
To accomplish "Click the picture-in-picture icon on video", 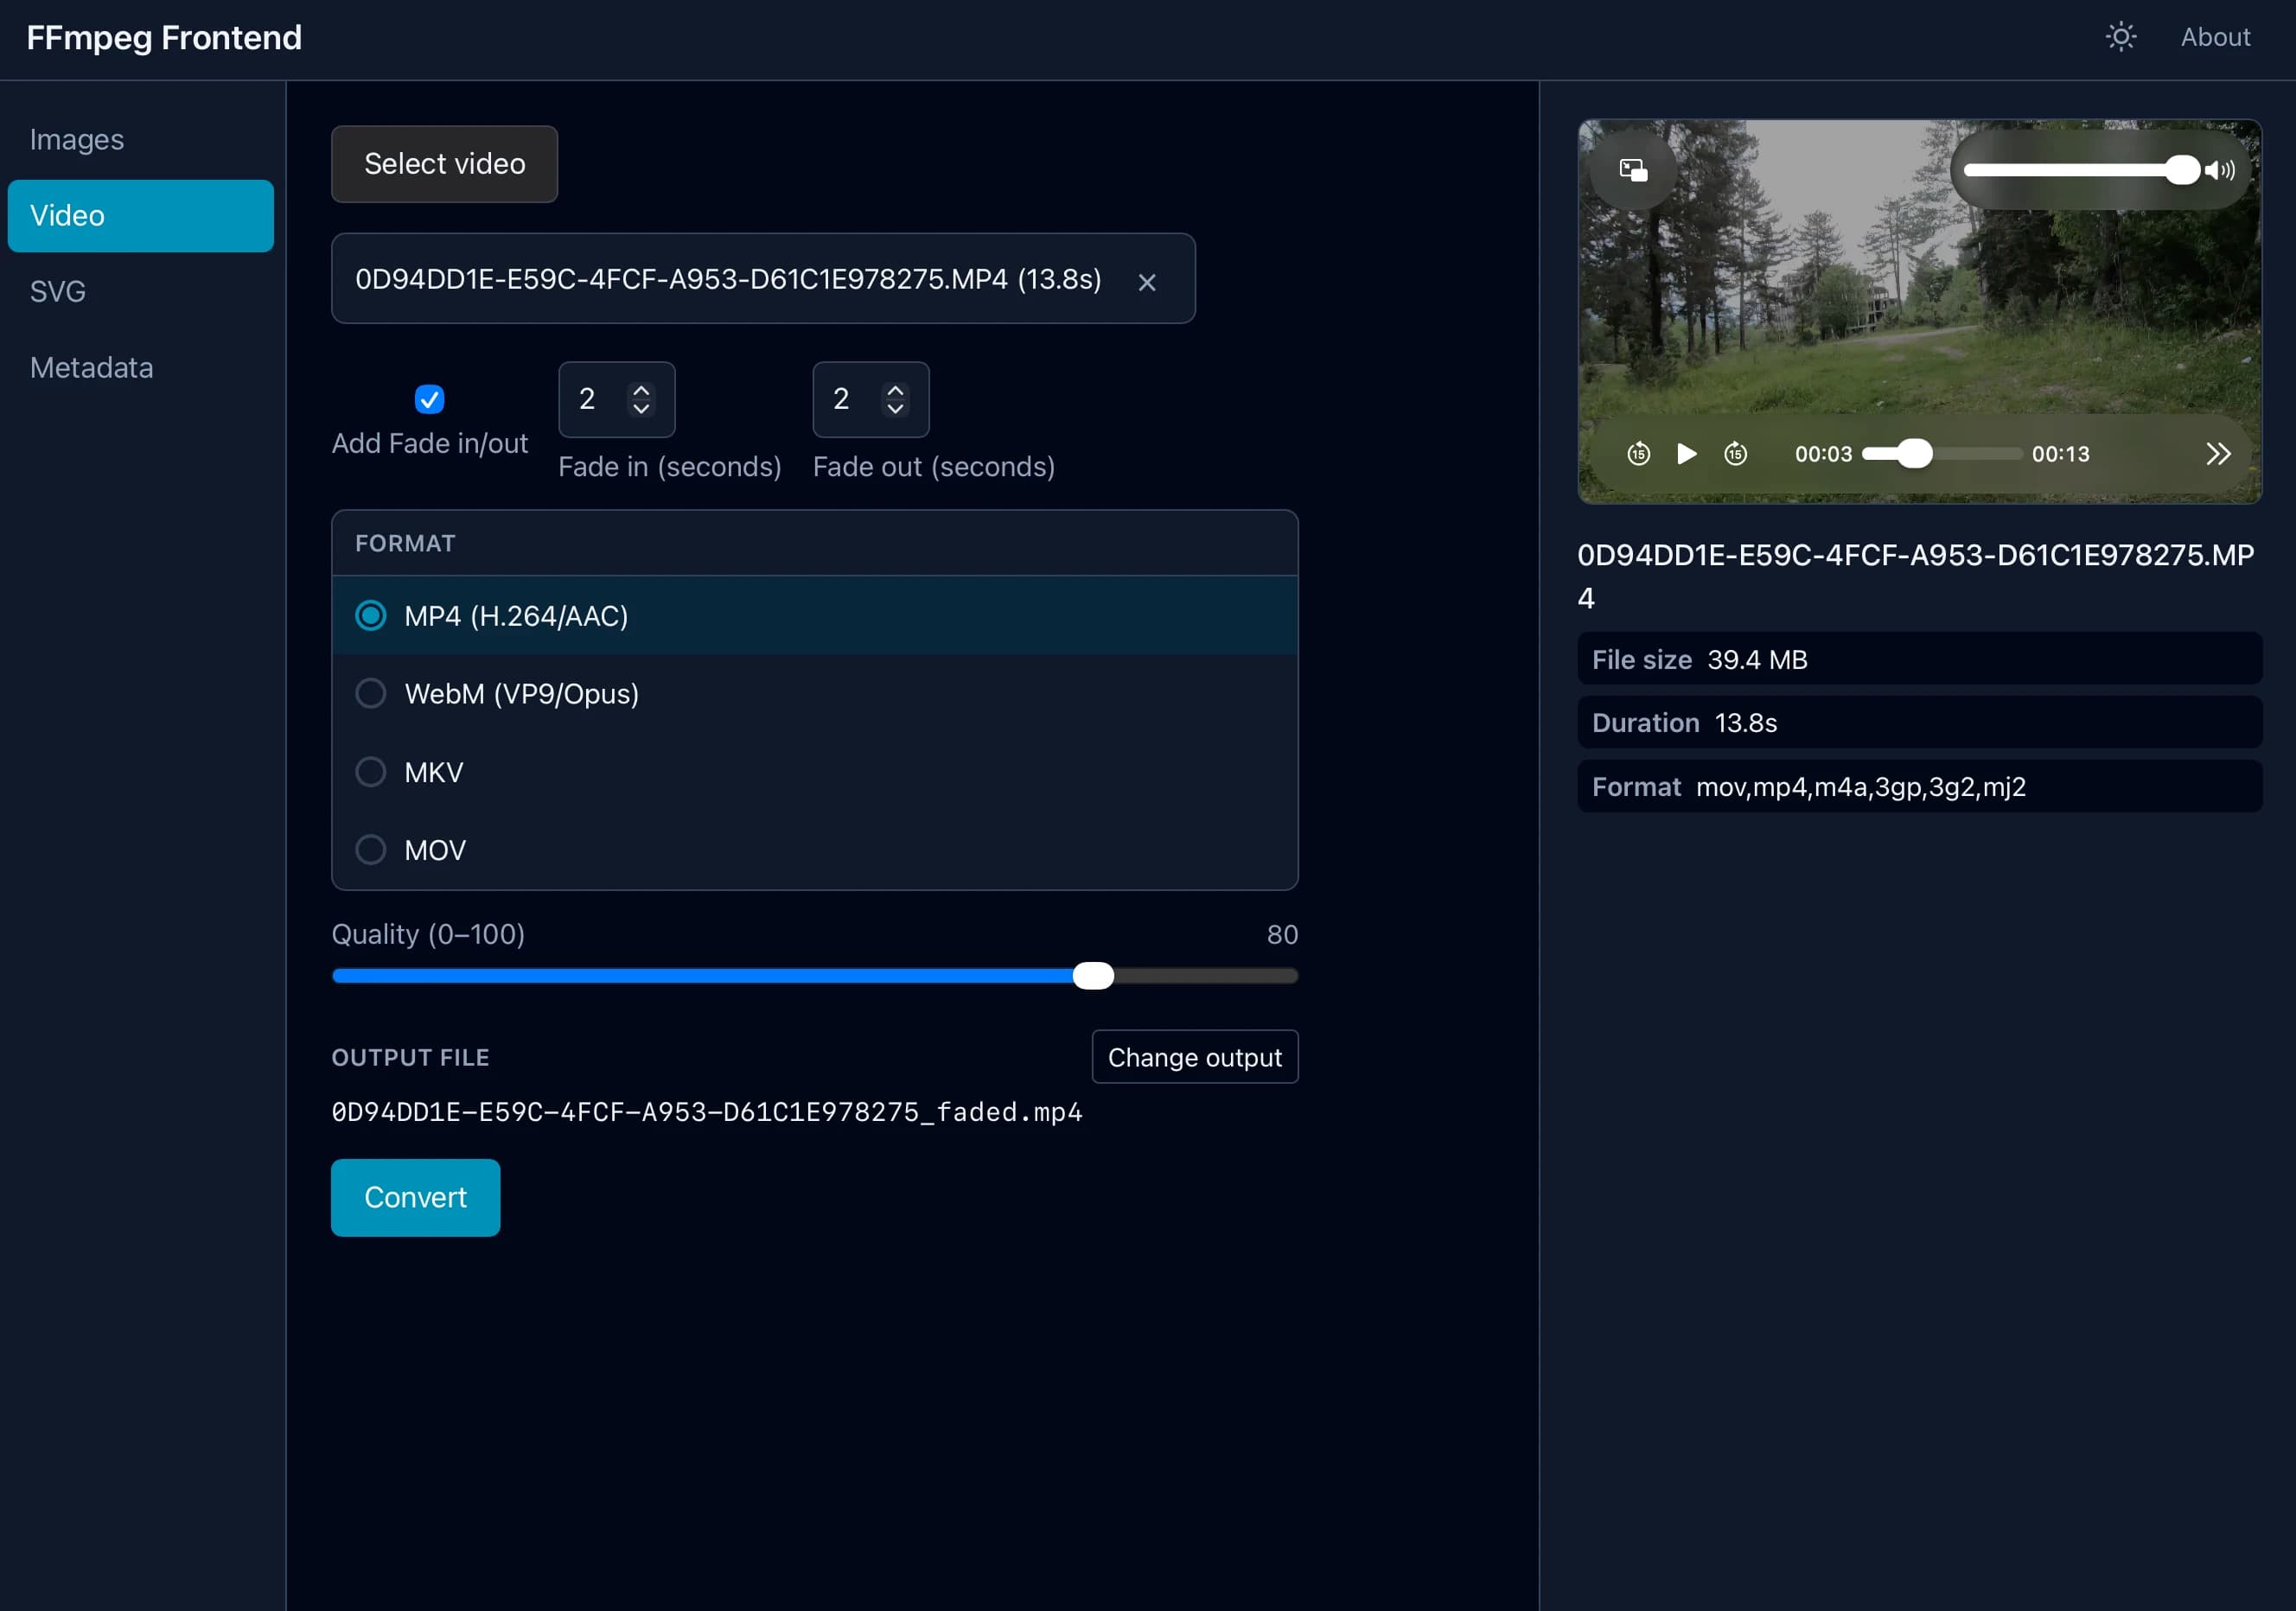I will click(x=1633, y=170).
